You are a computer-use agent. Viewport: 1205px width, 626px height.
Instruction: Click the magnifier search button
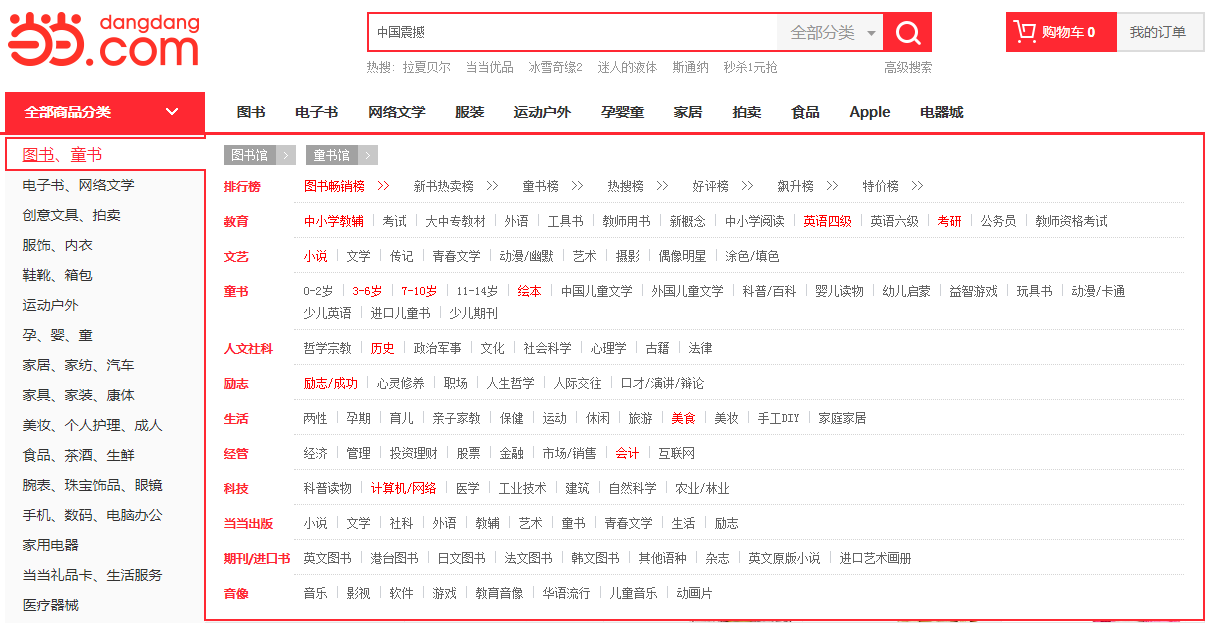(907, 33)
